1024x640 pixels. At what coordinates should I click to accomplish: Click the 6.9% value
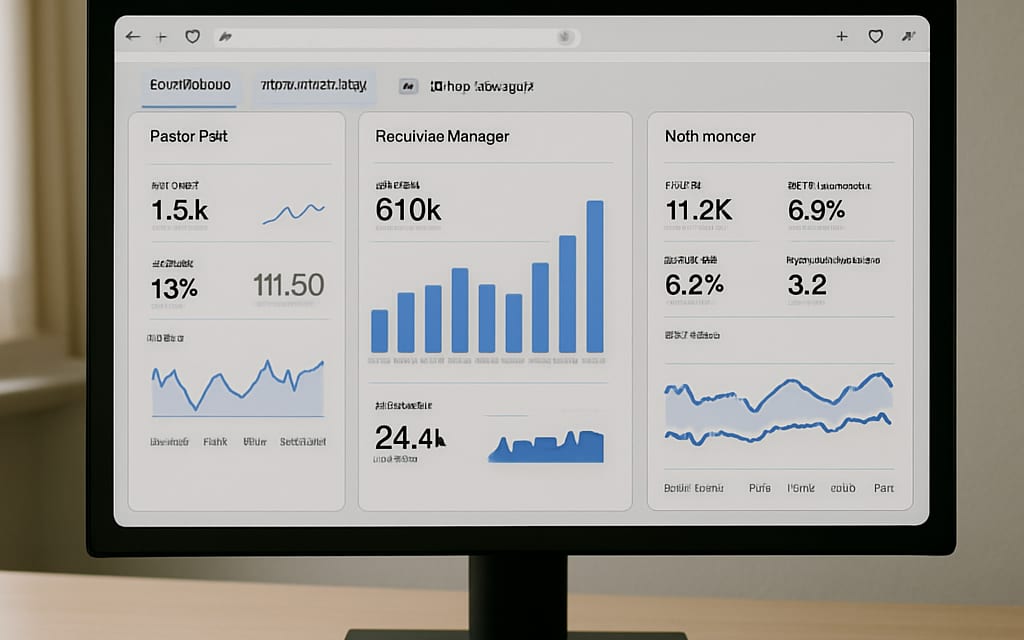[x=816, y=210]
